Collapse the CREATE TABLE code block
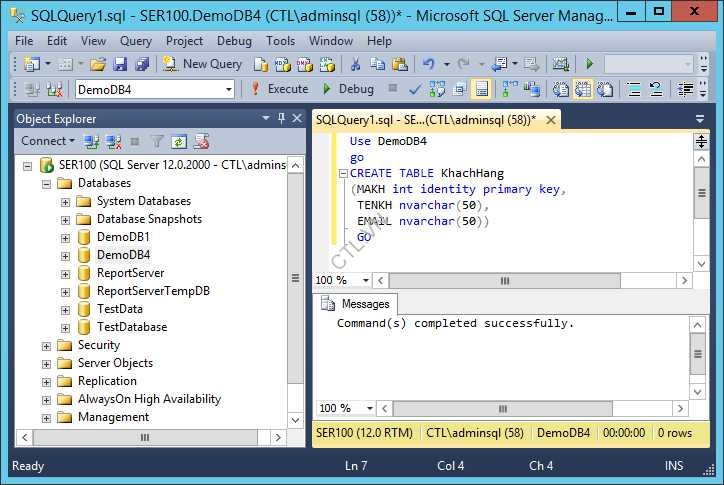 pyautogui.click(x=343, y=174)
